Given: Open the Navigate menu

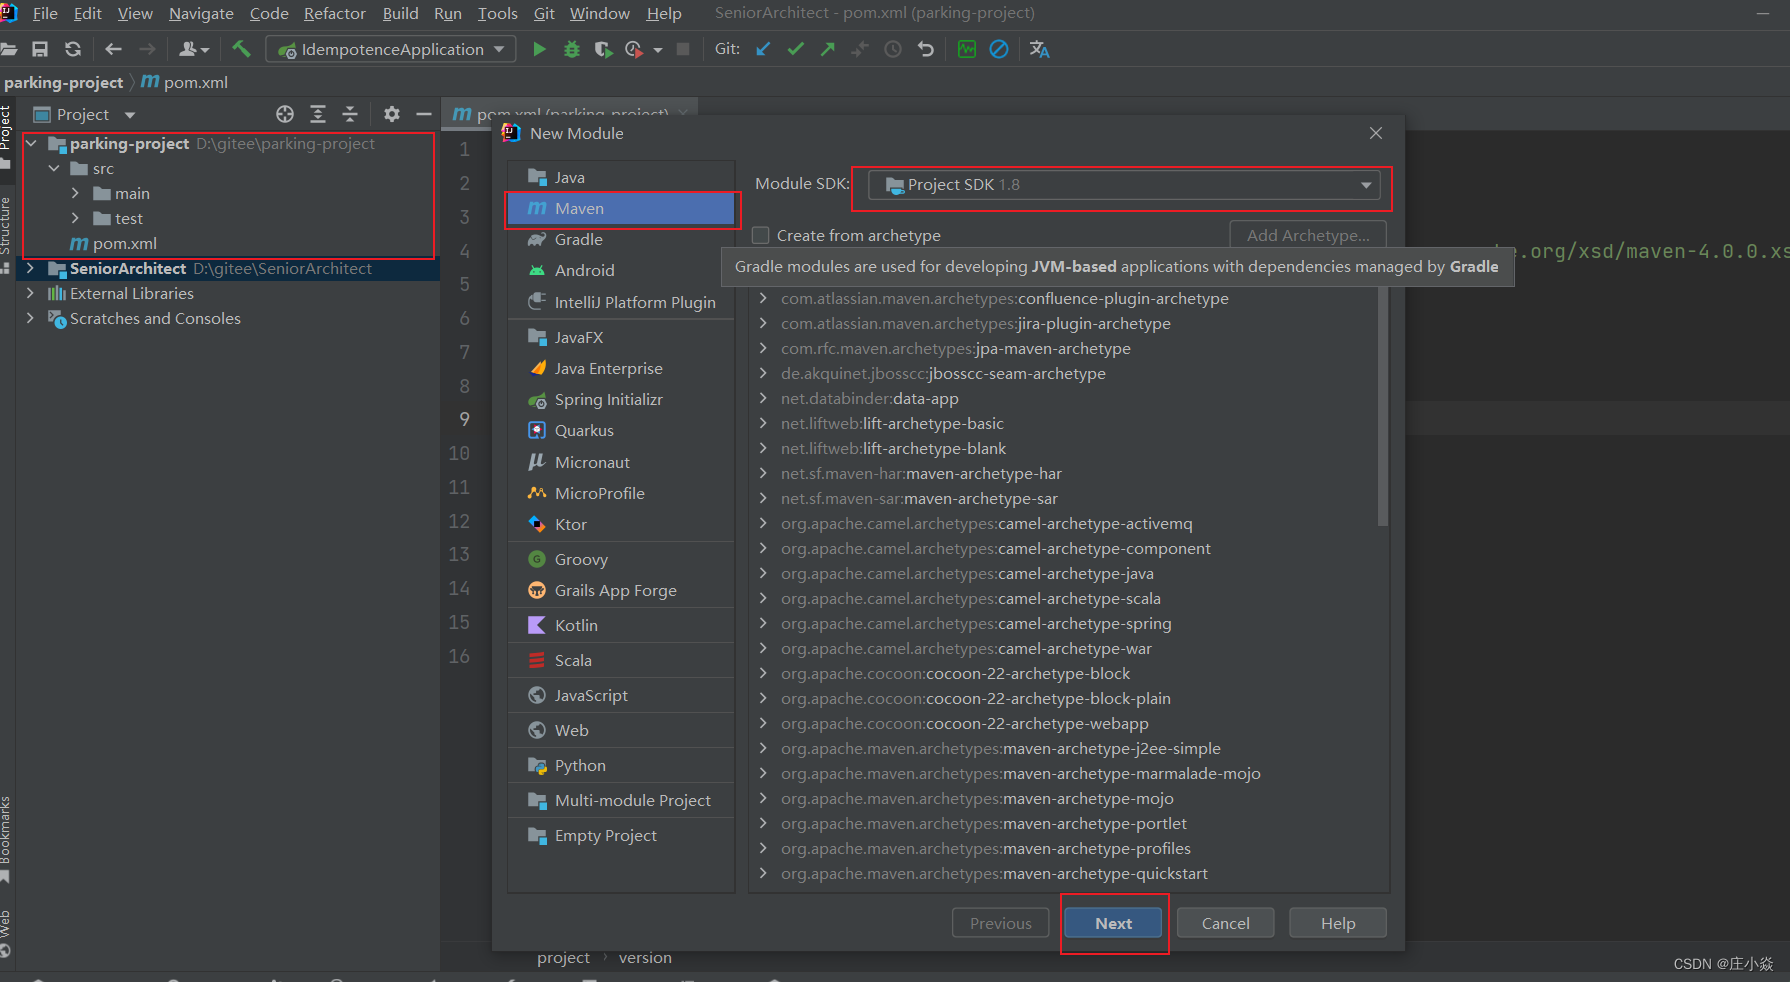Looking at the screenshot, I should tap(201, 13).
